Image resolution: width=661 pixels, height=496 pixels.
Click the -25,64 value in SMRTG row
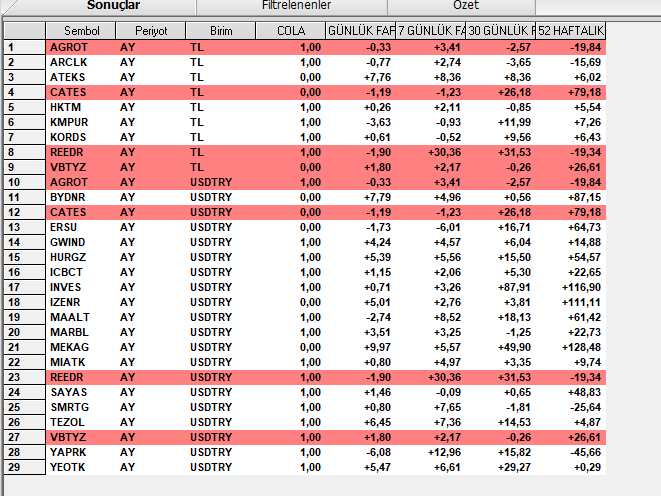[586, 407]
